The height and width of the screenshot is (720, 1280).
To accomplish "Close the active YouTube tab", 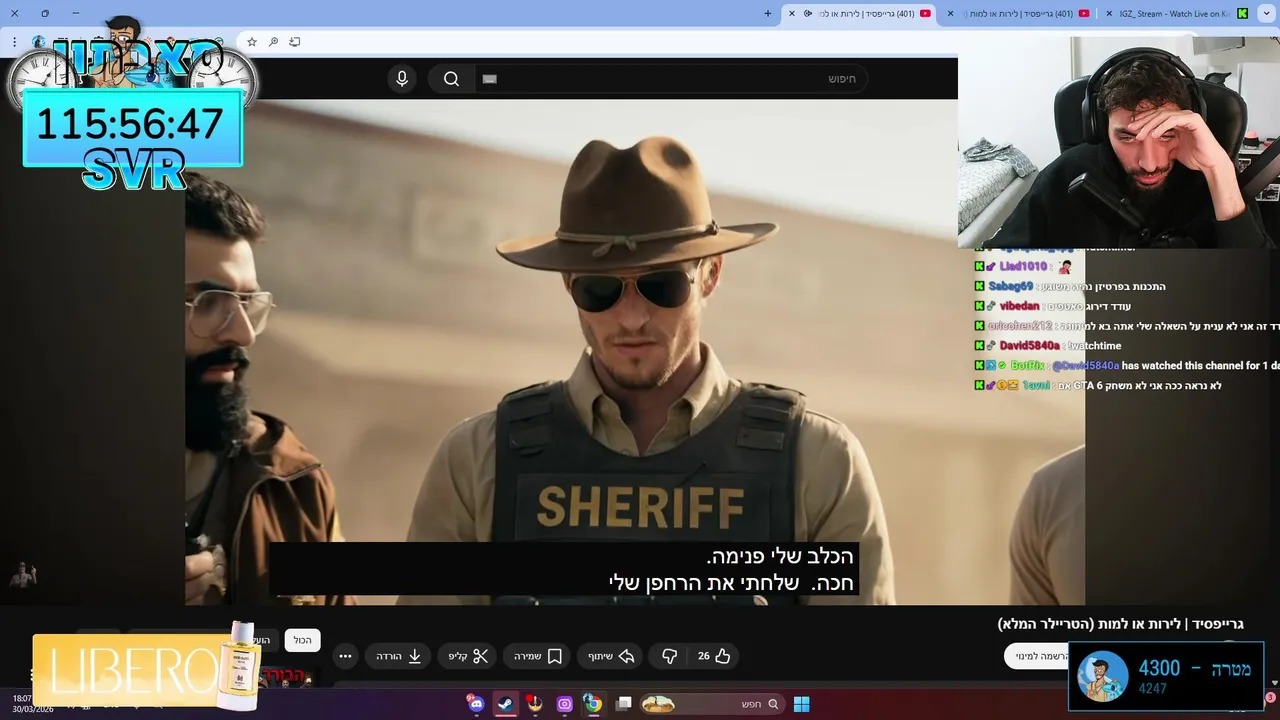I will pyautogui.click(x=792, y=13).
